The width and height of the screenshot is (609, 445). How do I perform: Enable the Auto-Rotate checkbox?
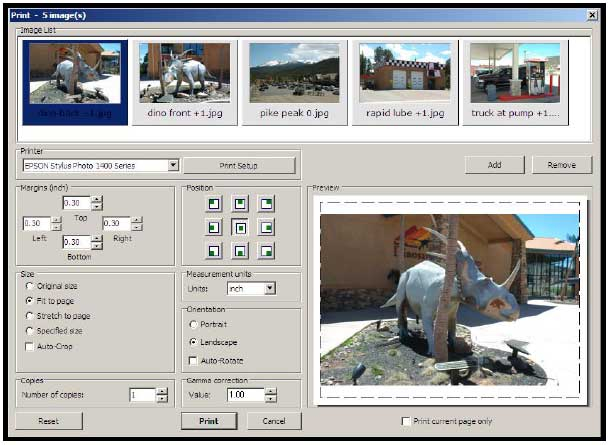[x=193, y=361]
